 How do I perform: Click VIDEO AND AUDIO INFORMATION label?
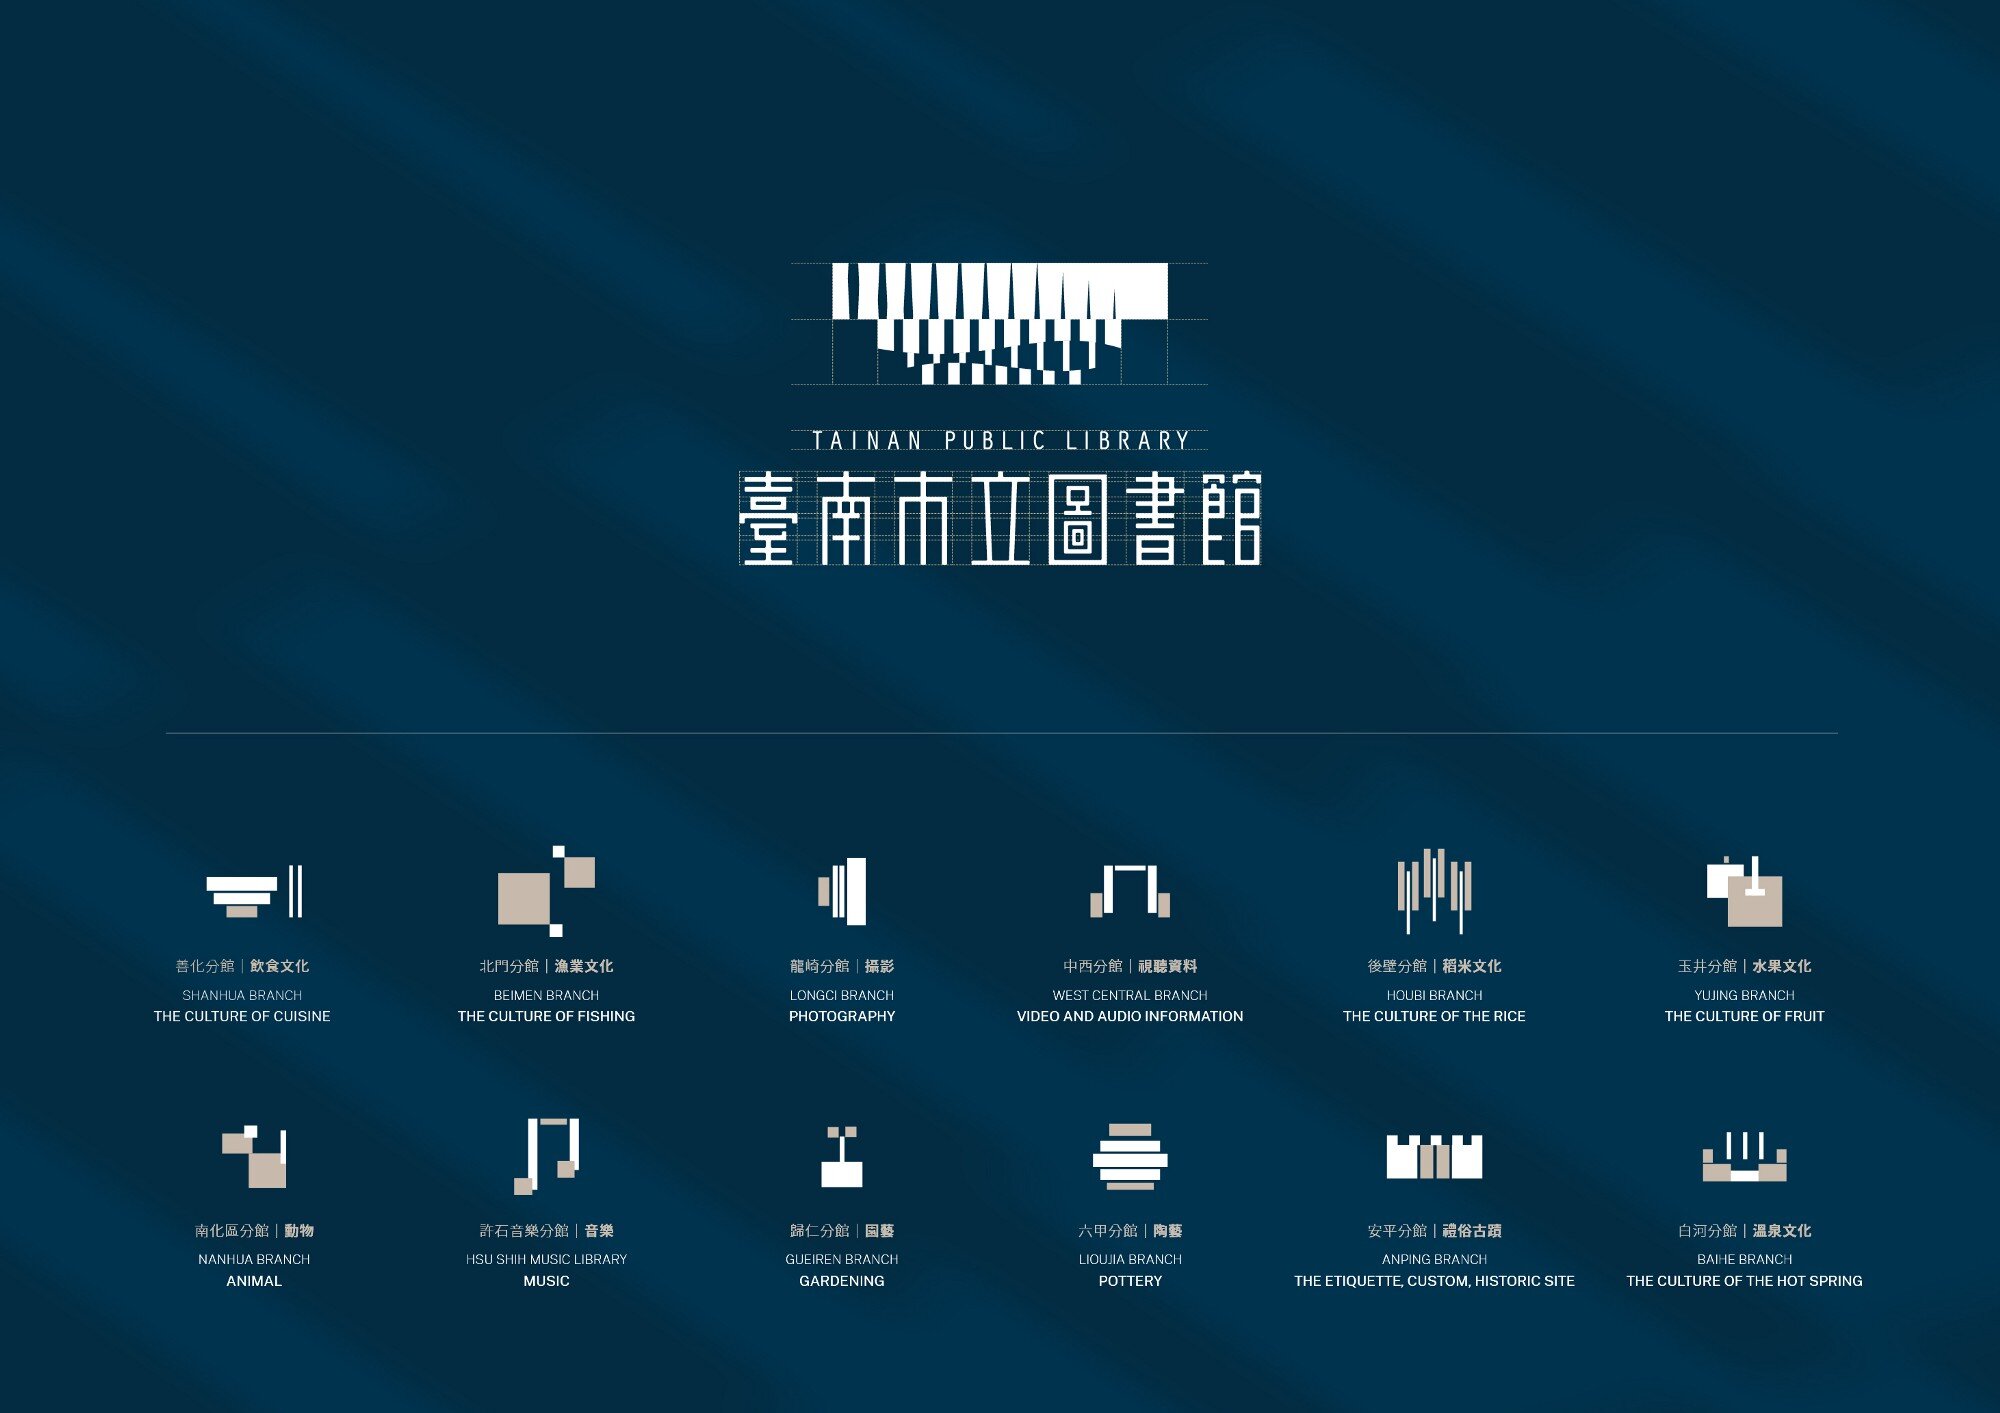1130,1016
